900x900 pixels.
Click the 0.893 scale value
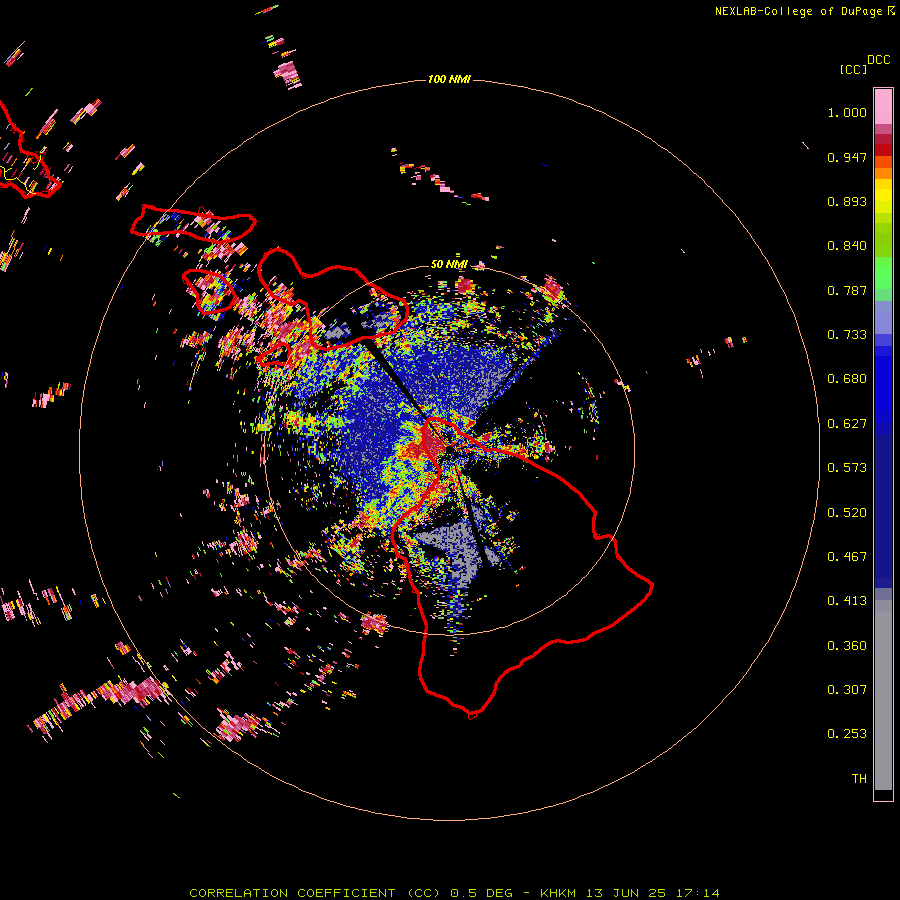coord(847,201)
